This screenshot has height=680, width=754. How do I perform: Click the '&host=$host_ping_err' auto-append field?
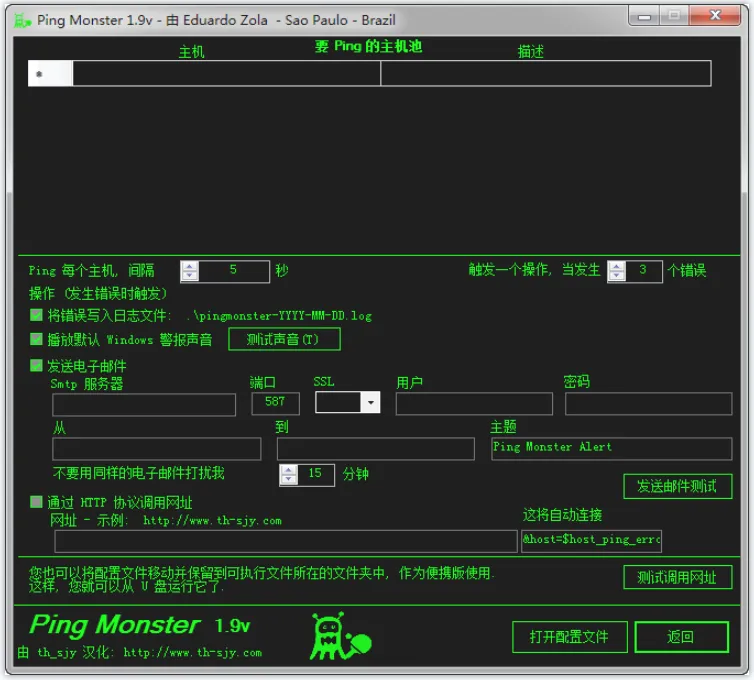coord(591,541)
